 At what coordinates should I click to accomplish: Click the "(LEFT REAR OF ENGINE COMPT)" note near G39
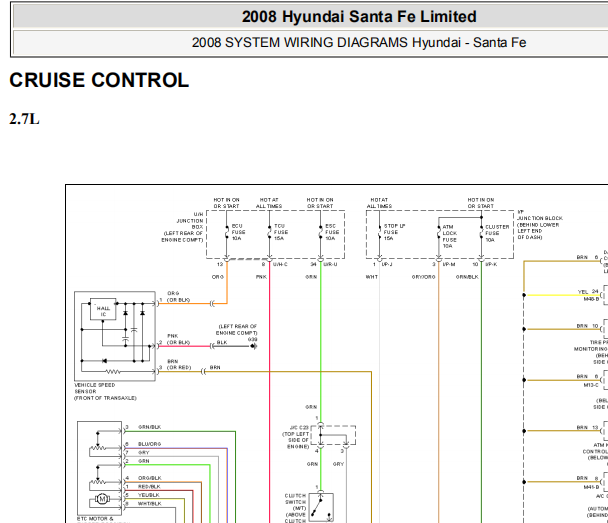237,330
